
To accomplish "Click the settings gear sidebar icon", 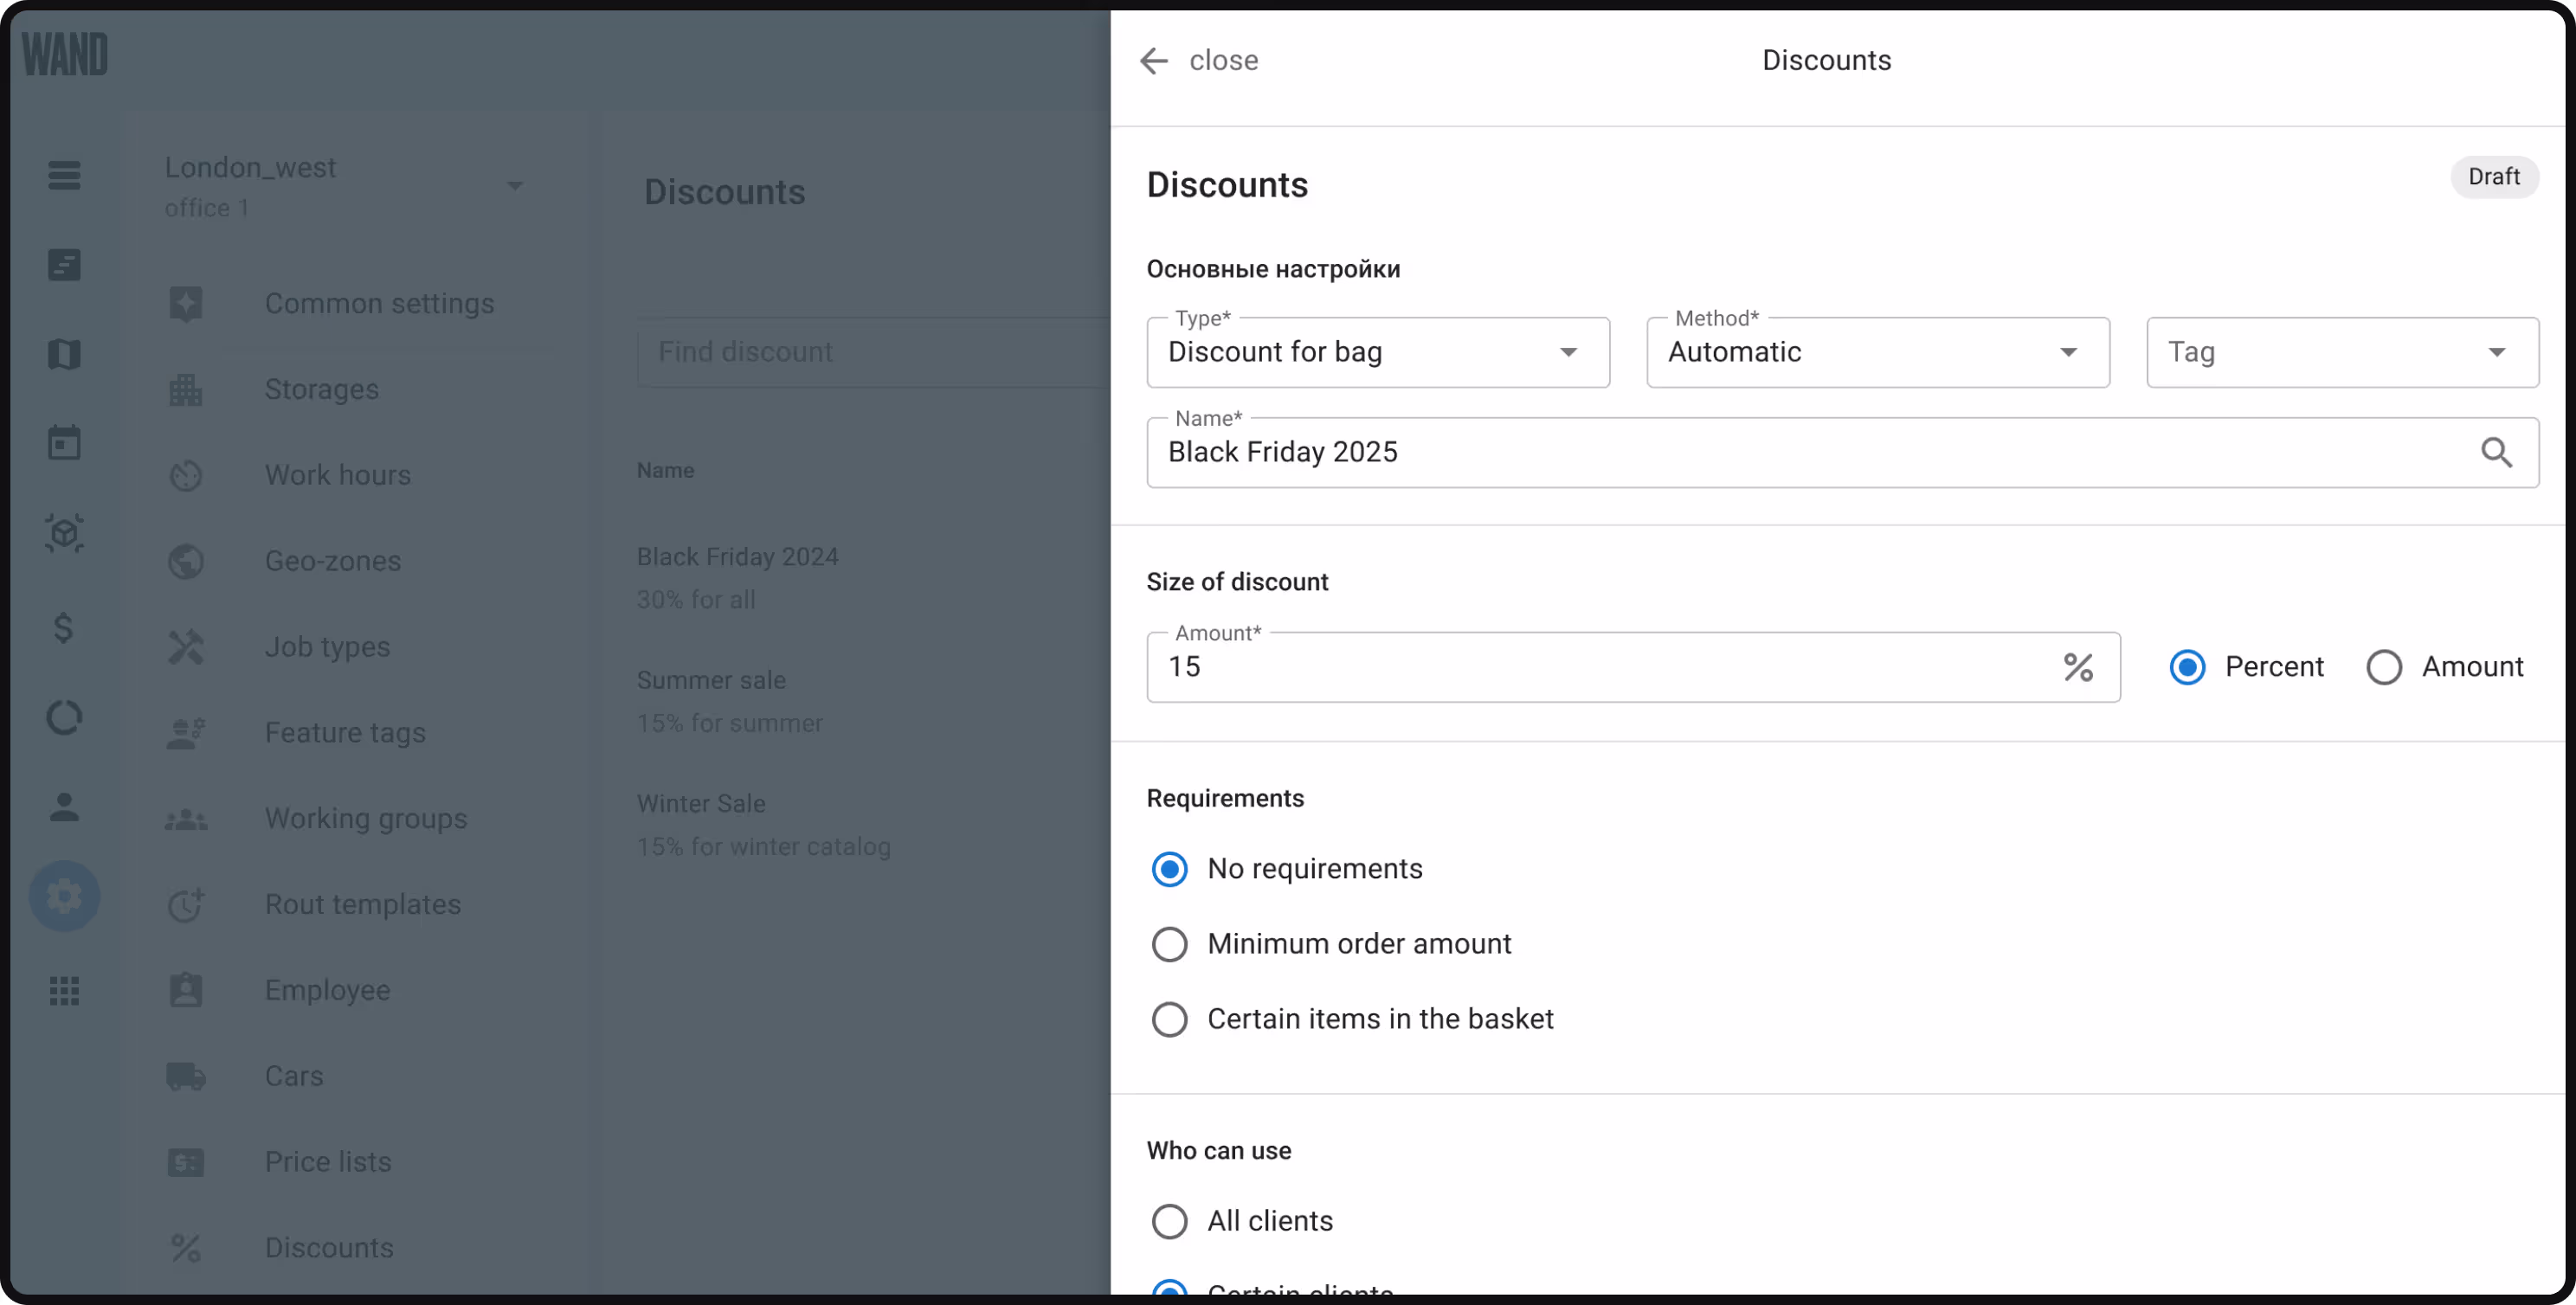I will click(64, 896).
